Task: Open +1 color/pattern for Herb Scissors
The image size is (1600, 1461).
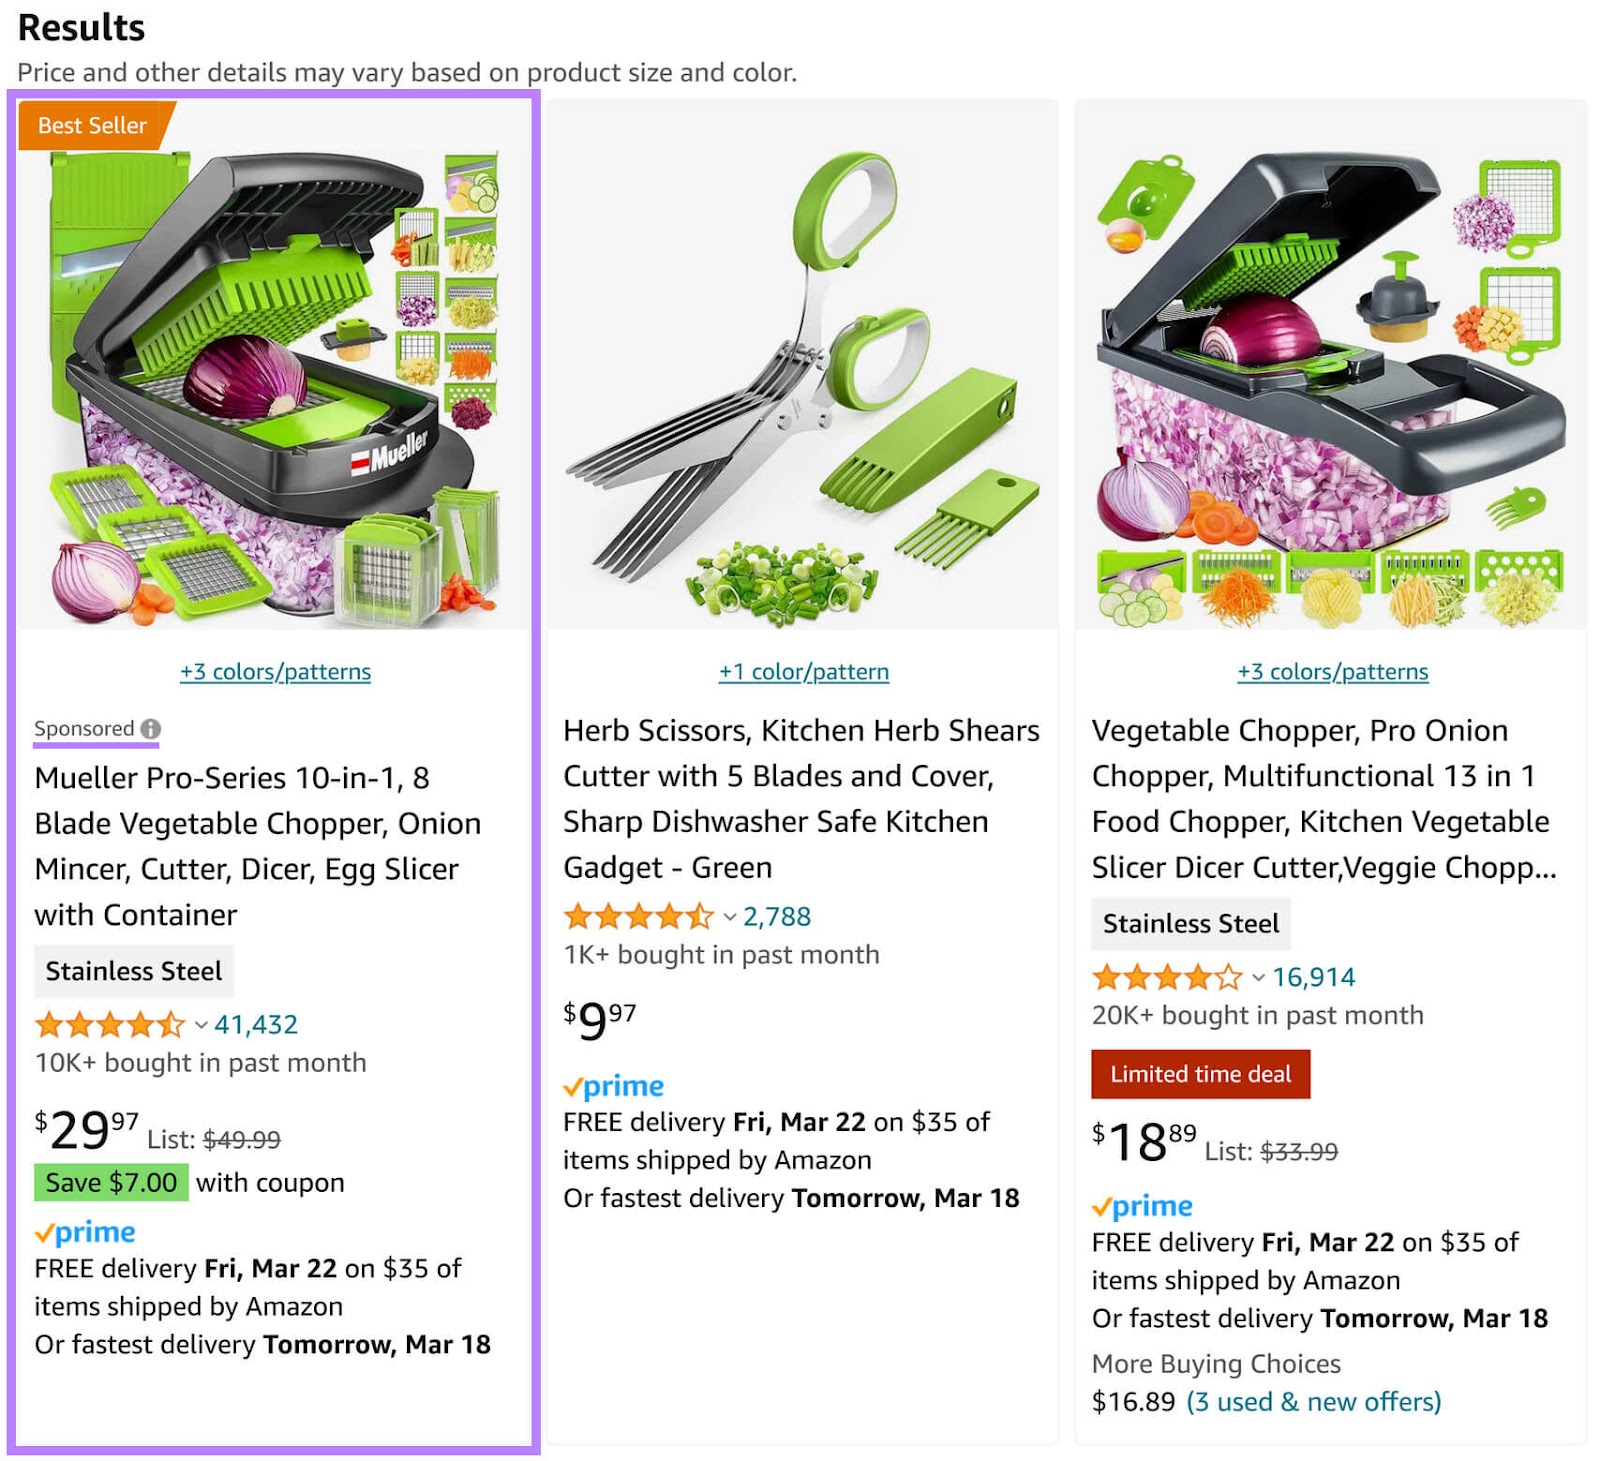Action: (x=801, y=671)
